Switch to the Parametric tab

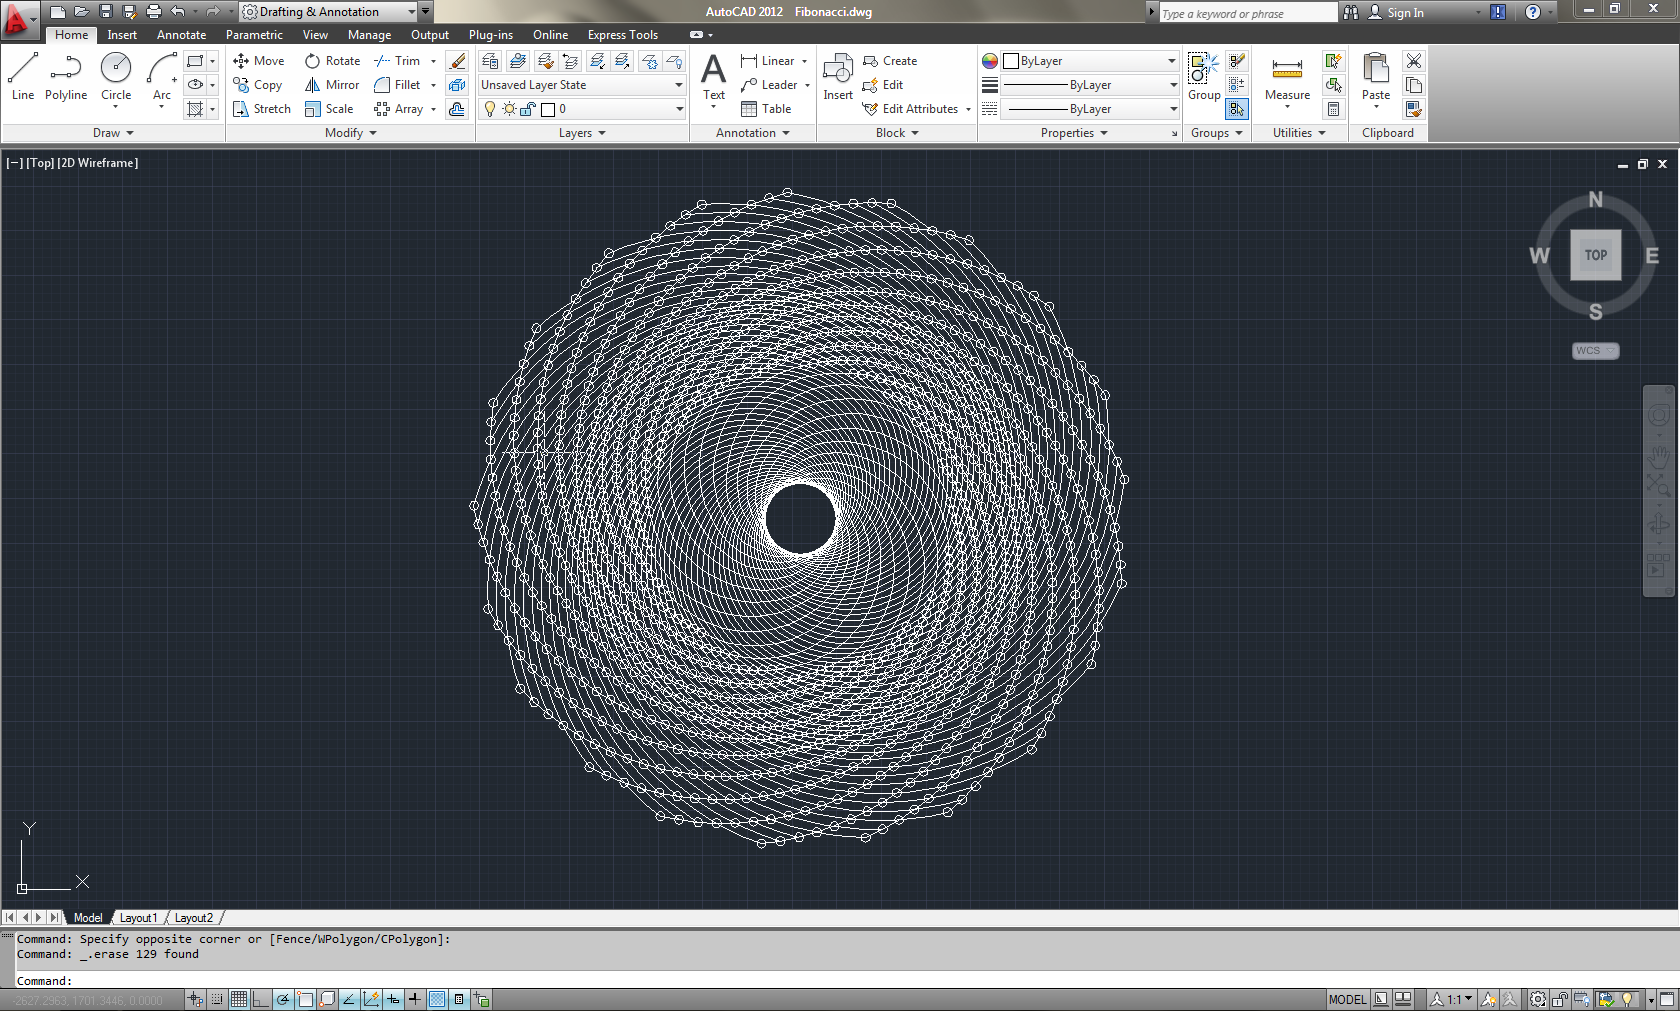254,35
